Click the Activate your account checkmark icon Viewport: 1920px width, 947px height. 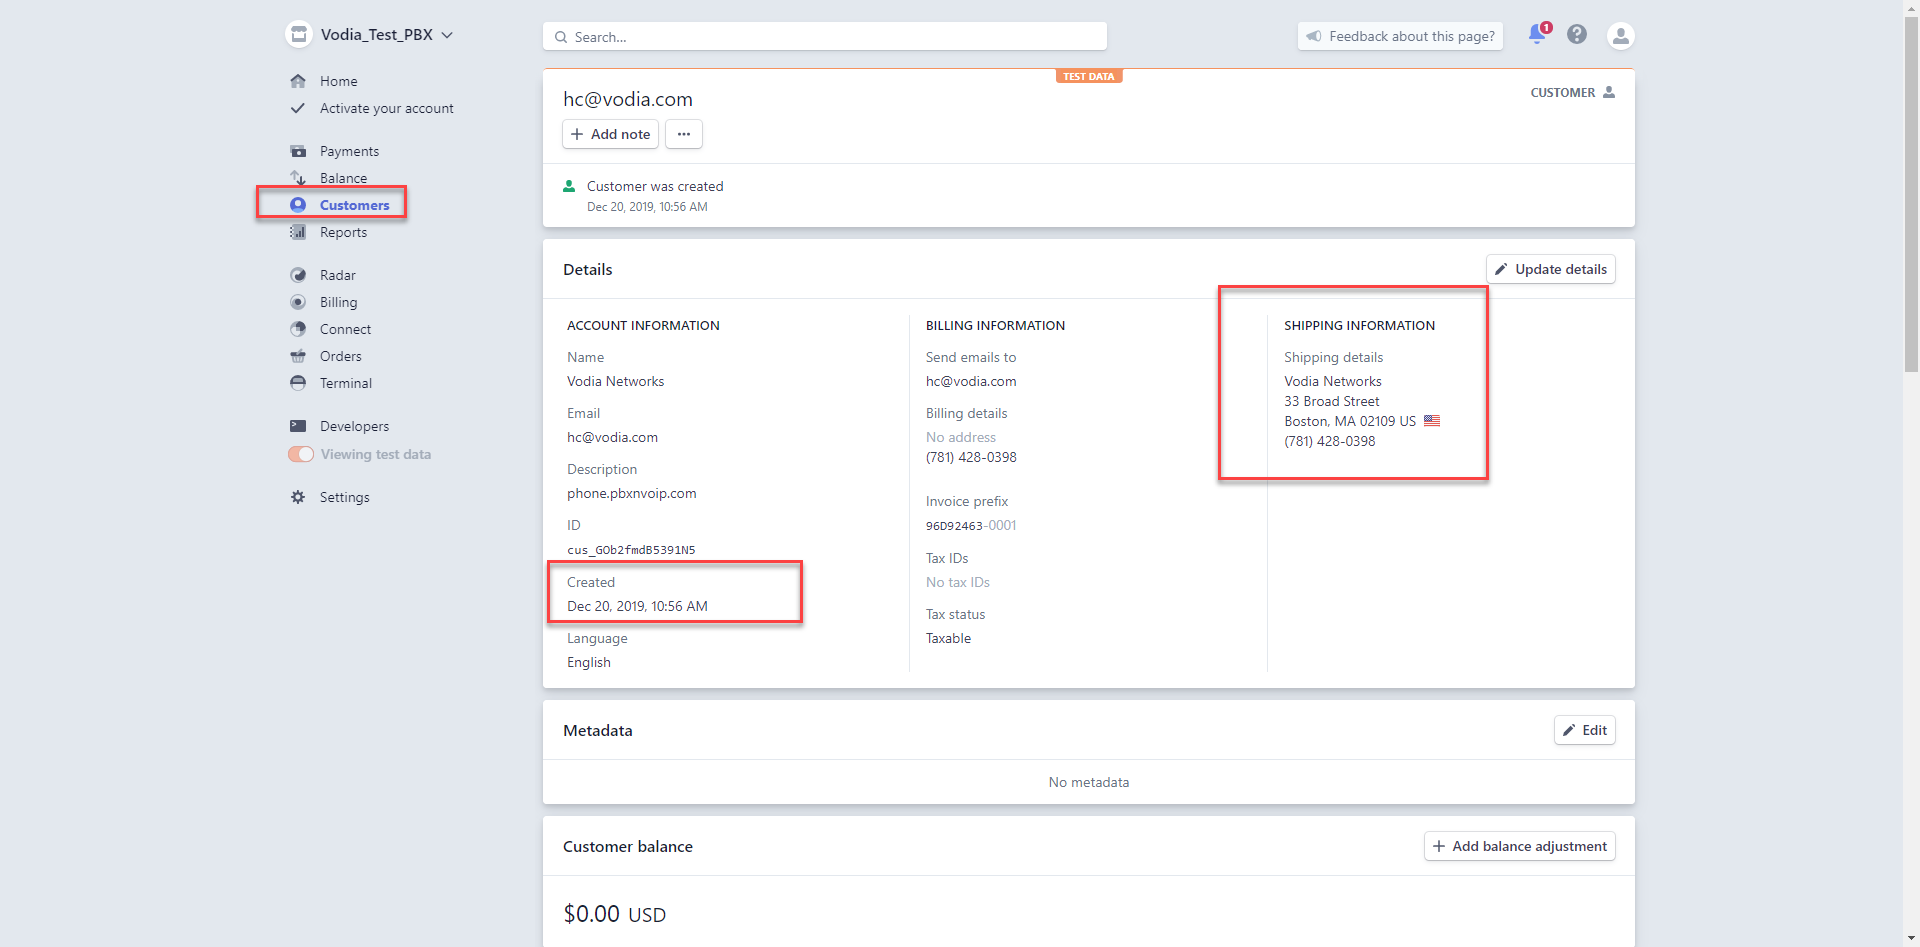pyautogui.click(x=298, y=108)
